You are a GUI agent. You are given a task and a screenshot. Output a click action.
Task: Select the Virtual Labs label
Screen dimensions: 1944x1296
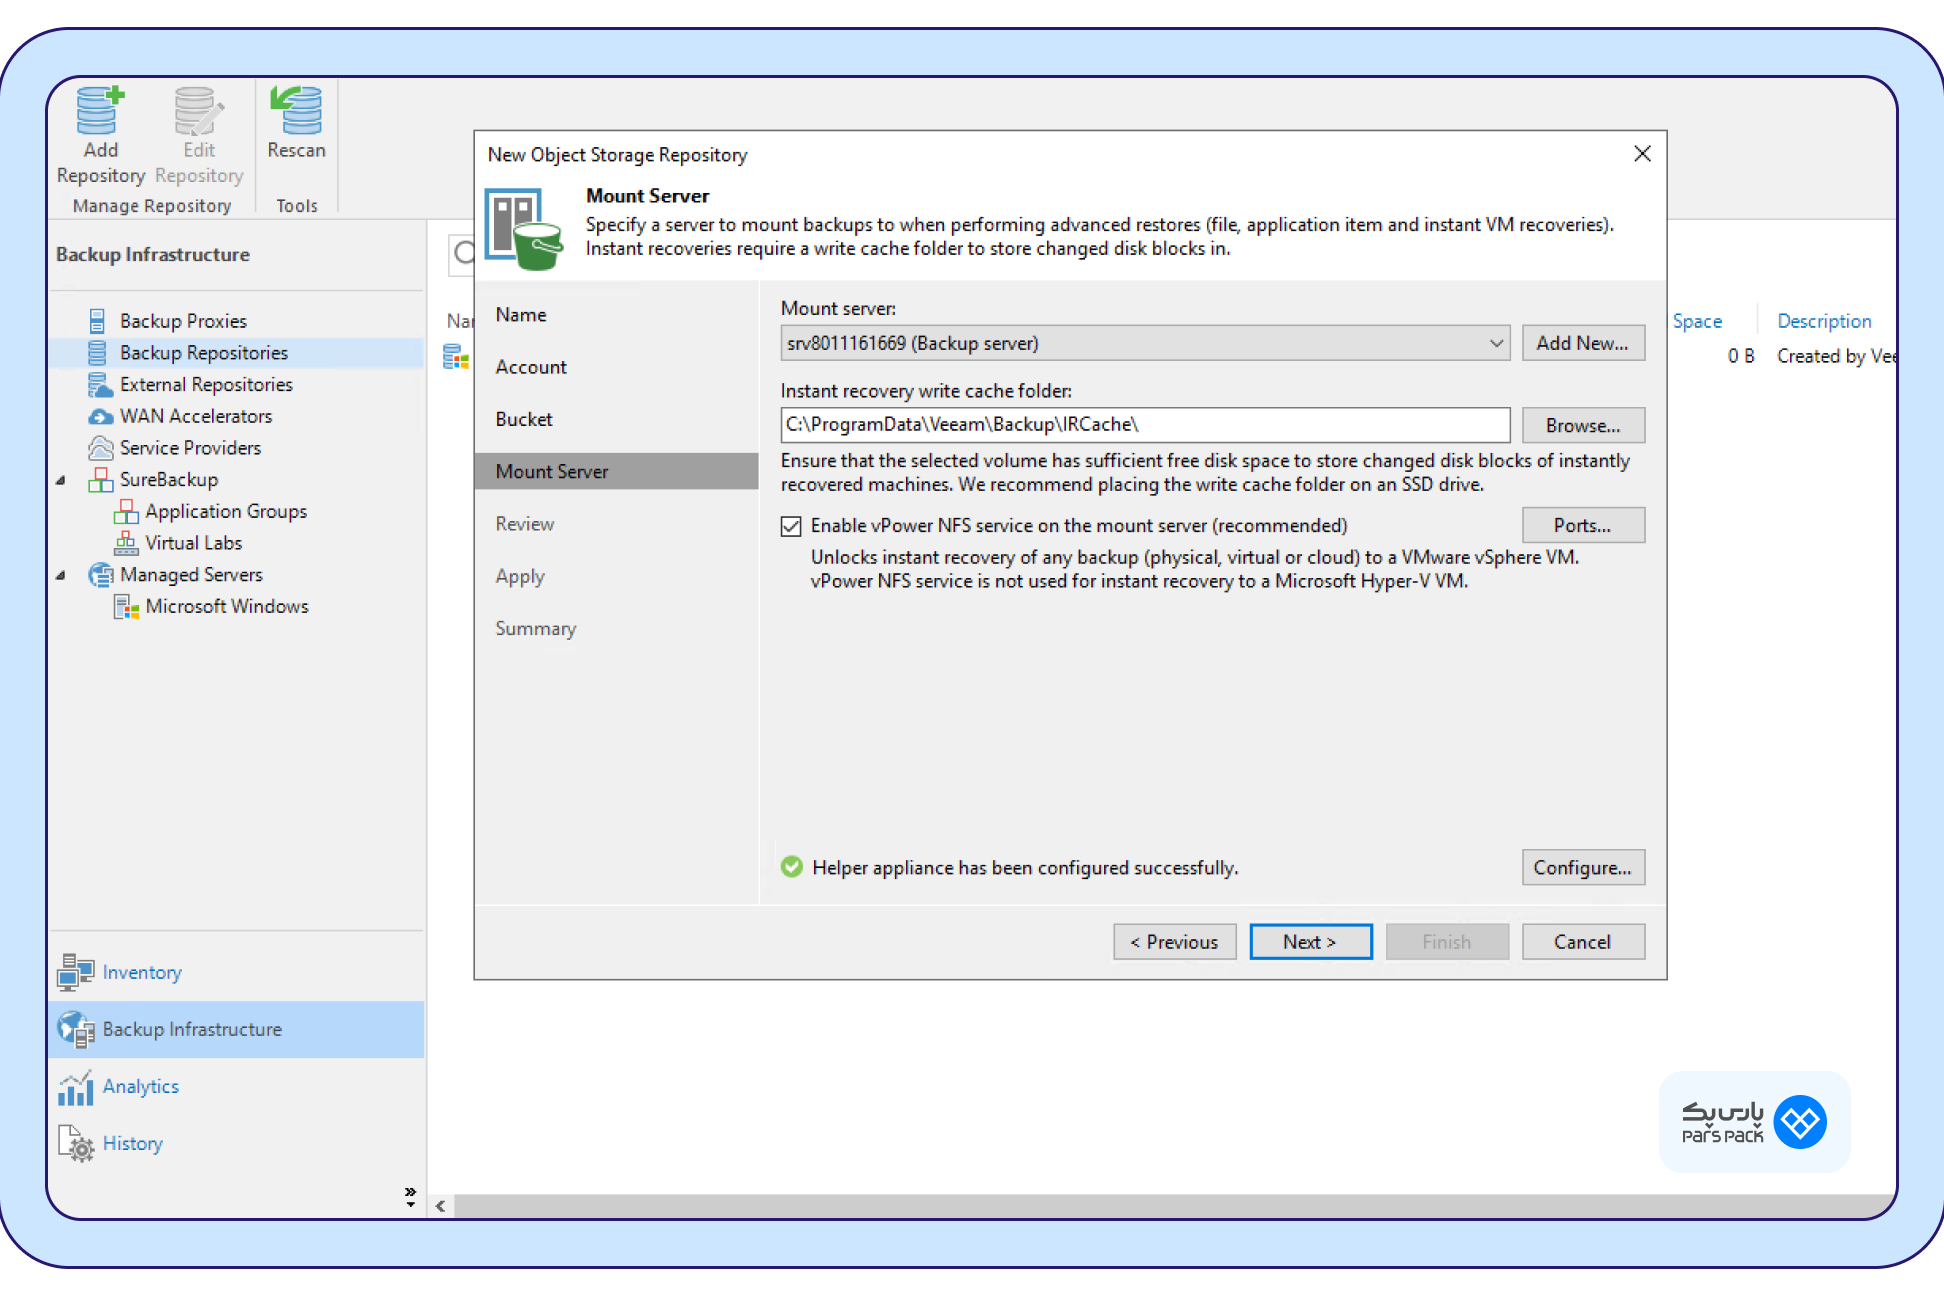point(194,543)
